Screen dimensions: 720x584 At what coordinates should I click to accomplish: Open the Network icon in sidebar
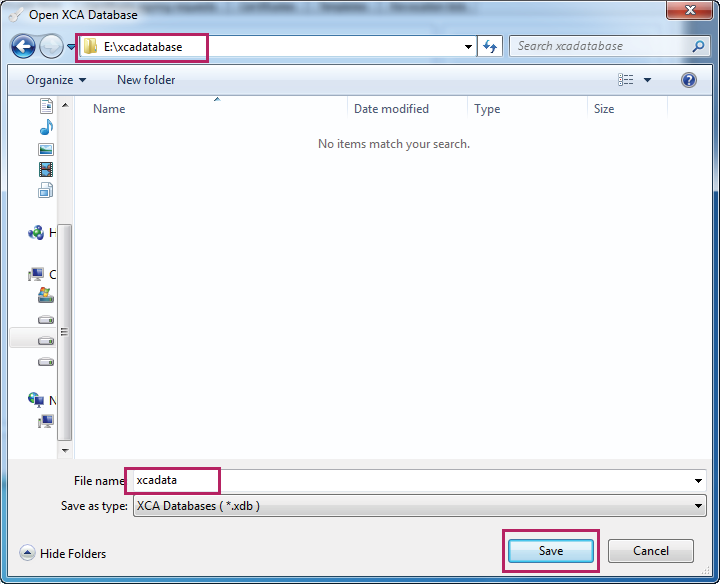(x=36, y=399)
